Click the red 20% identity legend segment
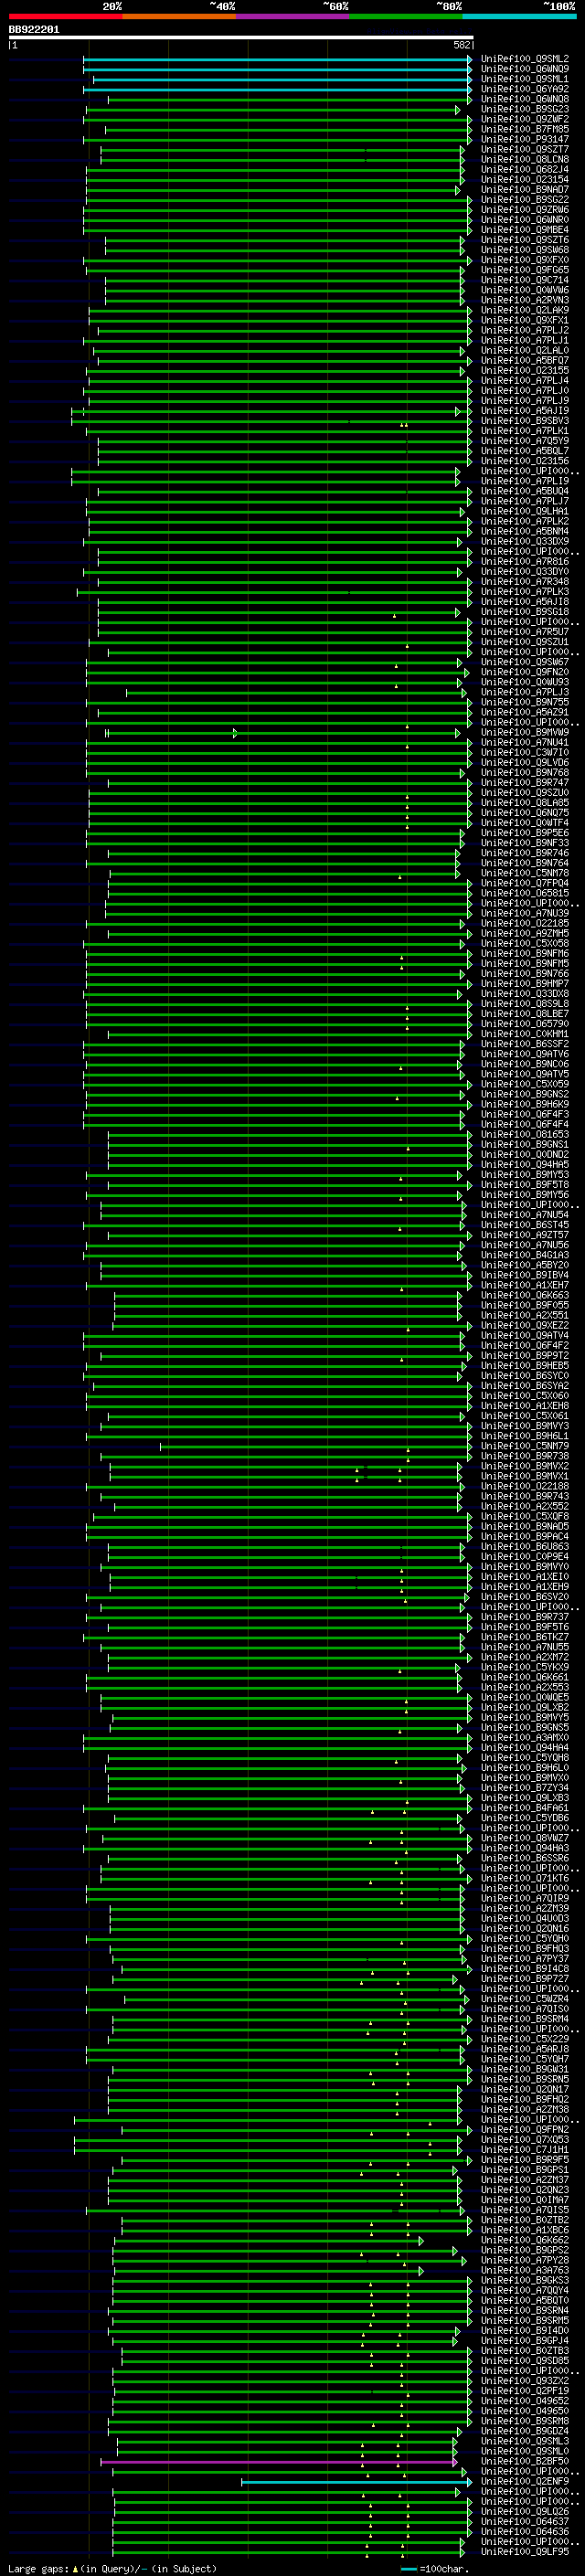585x2576 pixels. pos(65,16)
